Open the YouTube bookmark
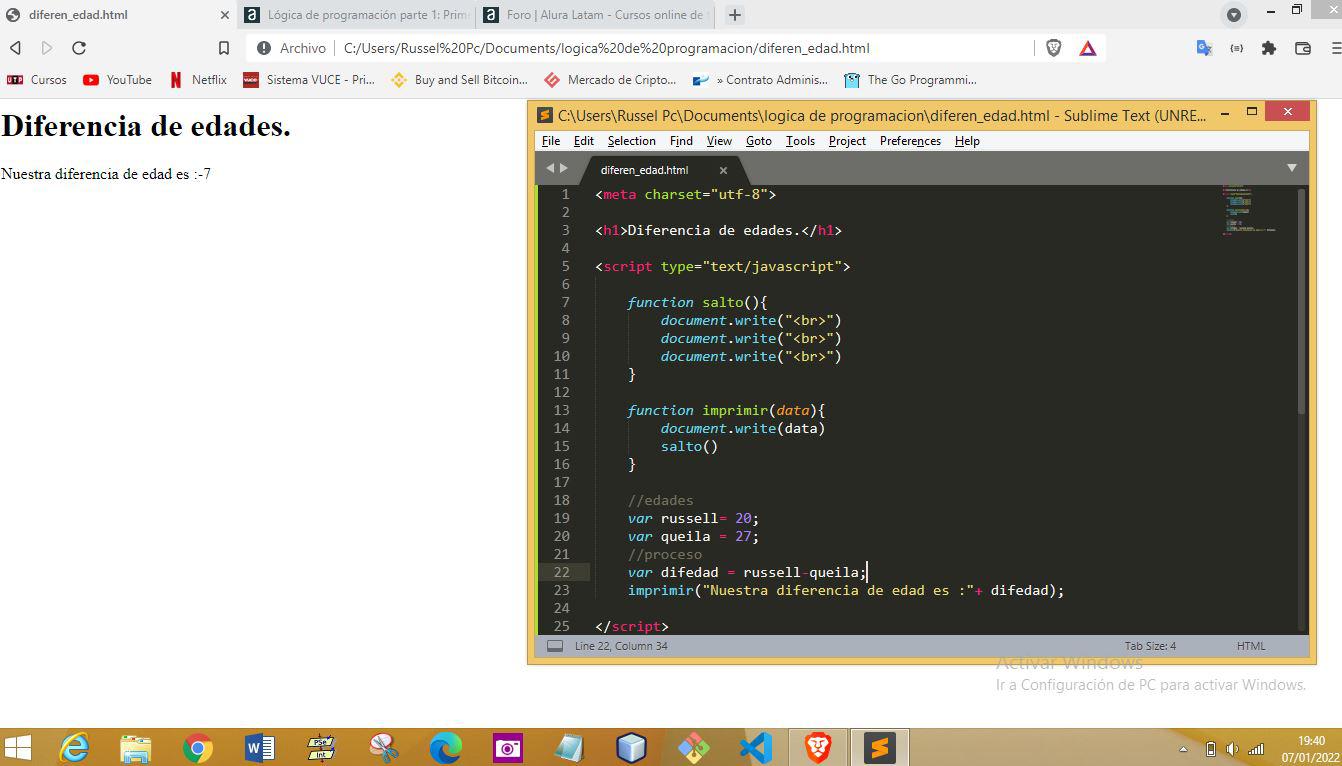Viewport: 1342px width, 766px height. pyautogui.click(x=117, y=80)
